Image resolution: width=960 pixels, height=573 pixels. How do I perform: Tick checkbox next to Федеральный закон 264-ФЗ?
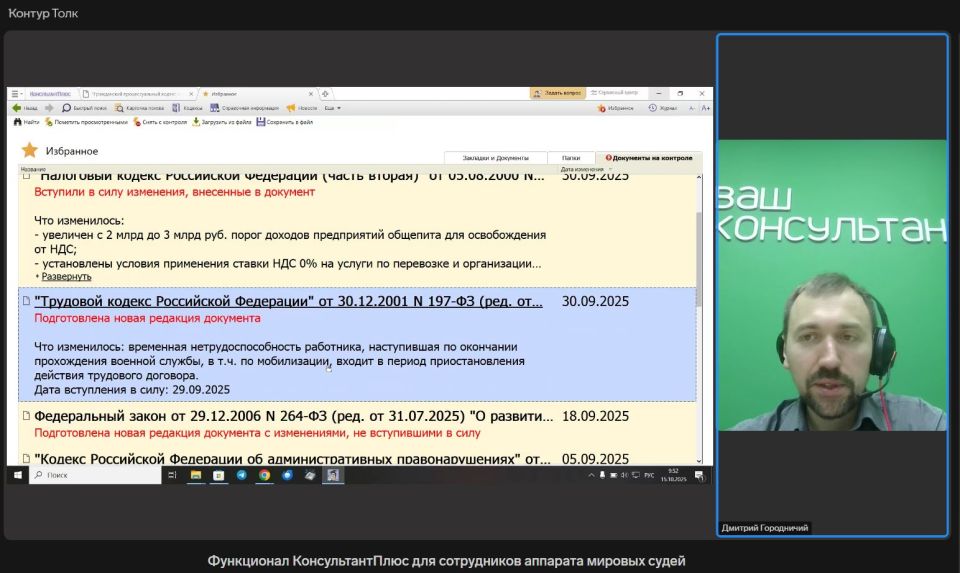click(x=26, y=414)
